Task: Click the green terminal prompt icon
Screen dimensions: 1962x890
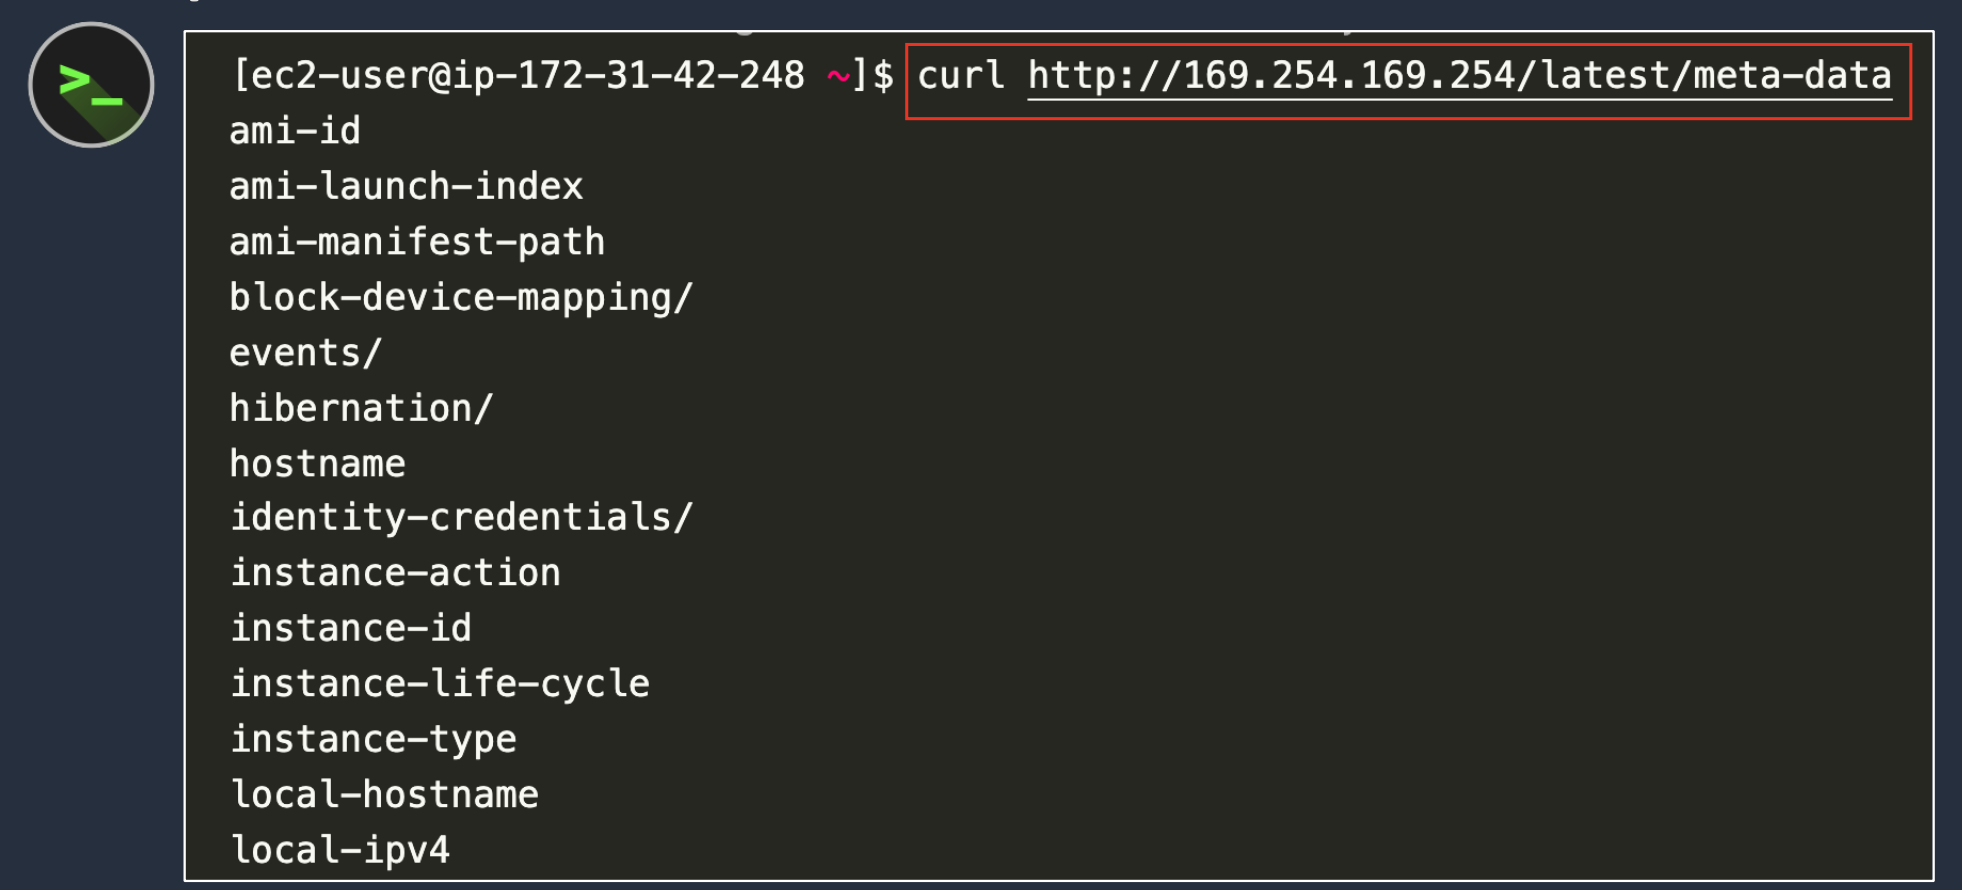Action: (90, 85)
